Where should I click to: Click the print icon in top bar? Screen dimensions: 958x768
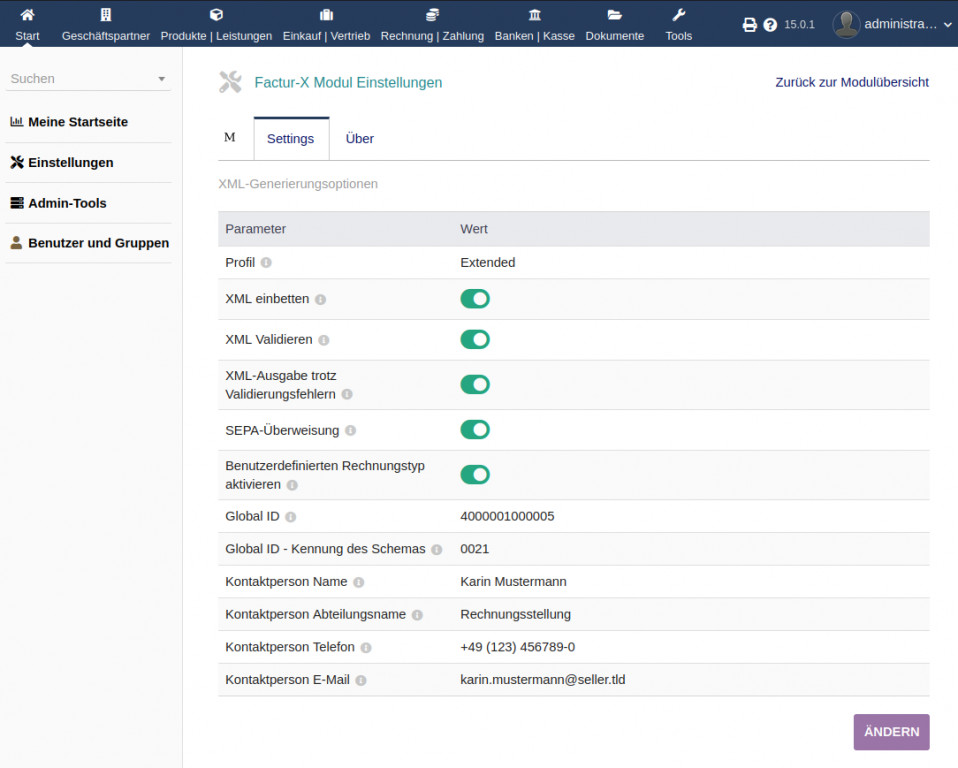[749, 25]
